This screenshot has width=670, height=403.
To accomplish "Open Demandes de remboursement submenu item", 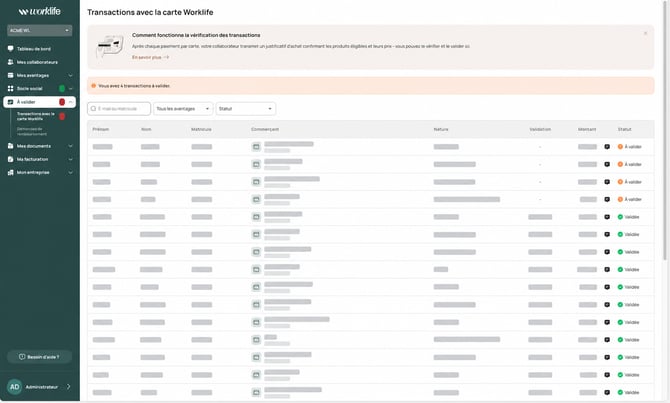I will click(x=32, y=131).
